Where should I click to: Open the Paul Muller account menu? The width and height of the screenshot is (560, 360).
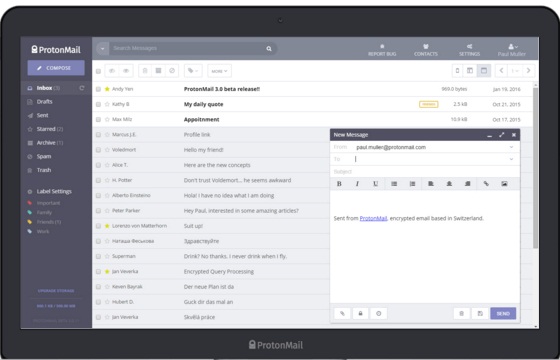[x=512, y=50]
